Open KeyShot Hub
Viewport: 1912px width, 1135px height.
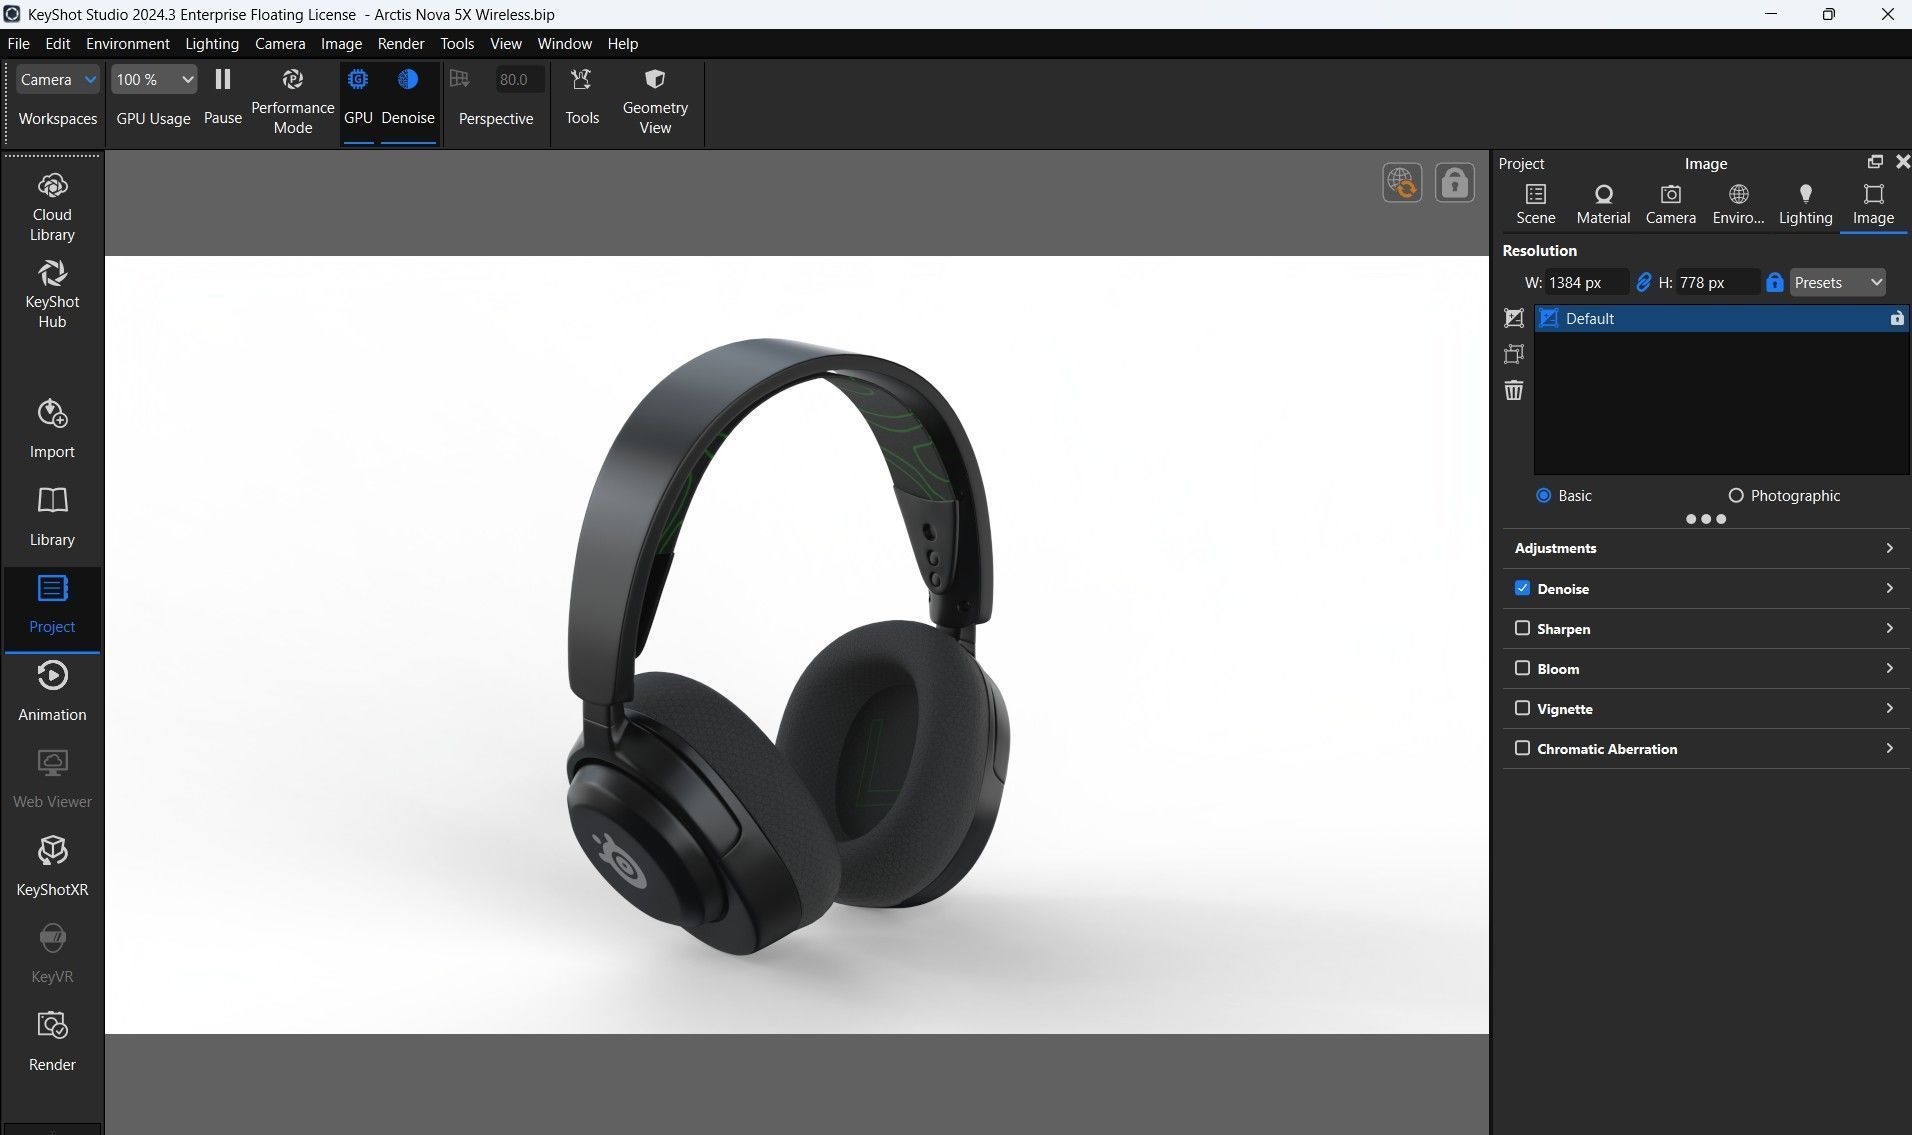(x=52, y=295)
